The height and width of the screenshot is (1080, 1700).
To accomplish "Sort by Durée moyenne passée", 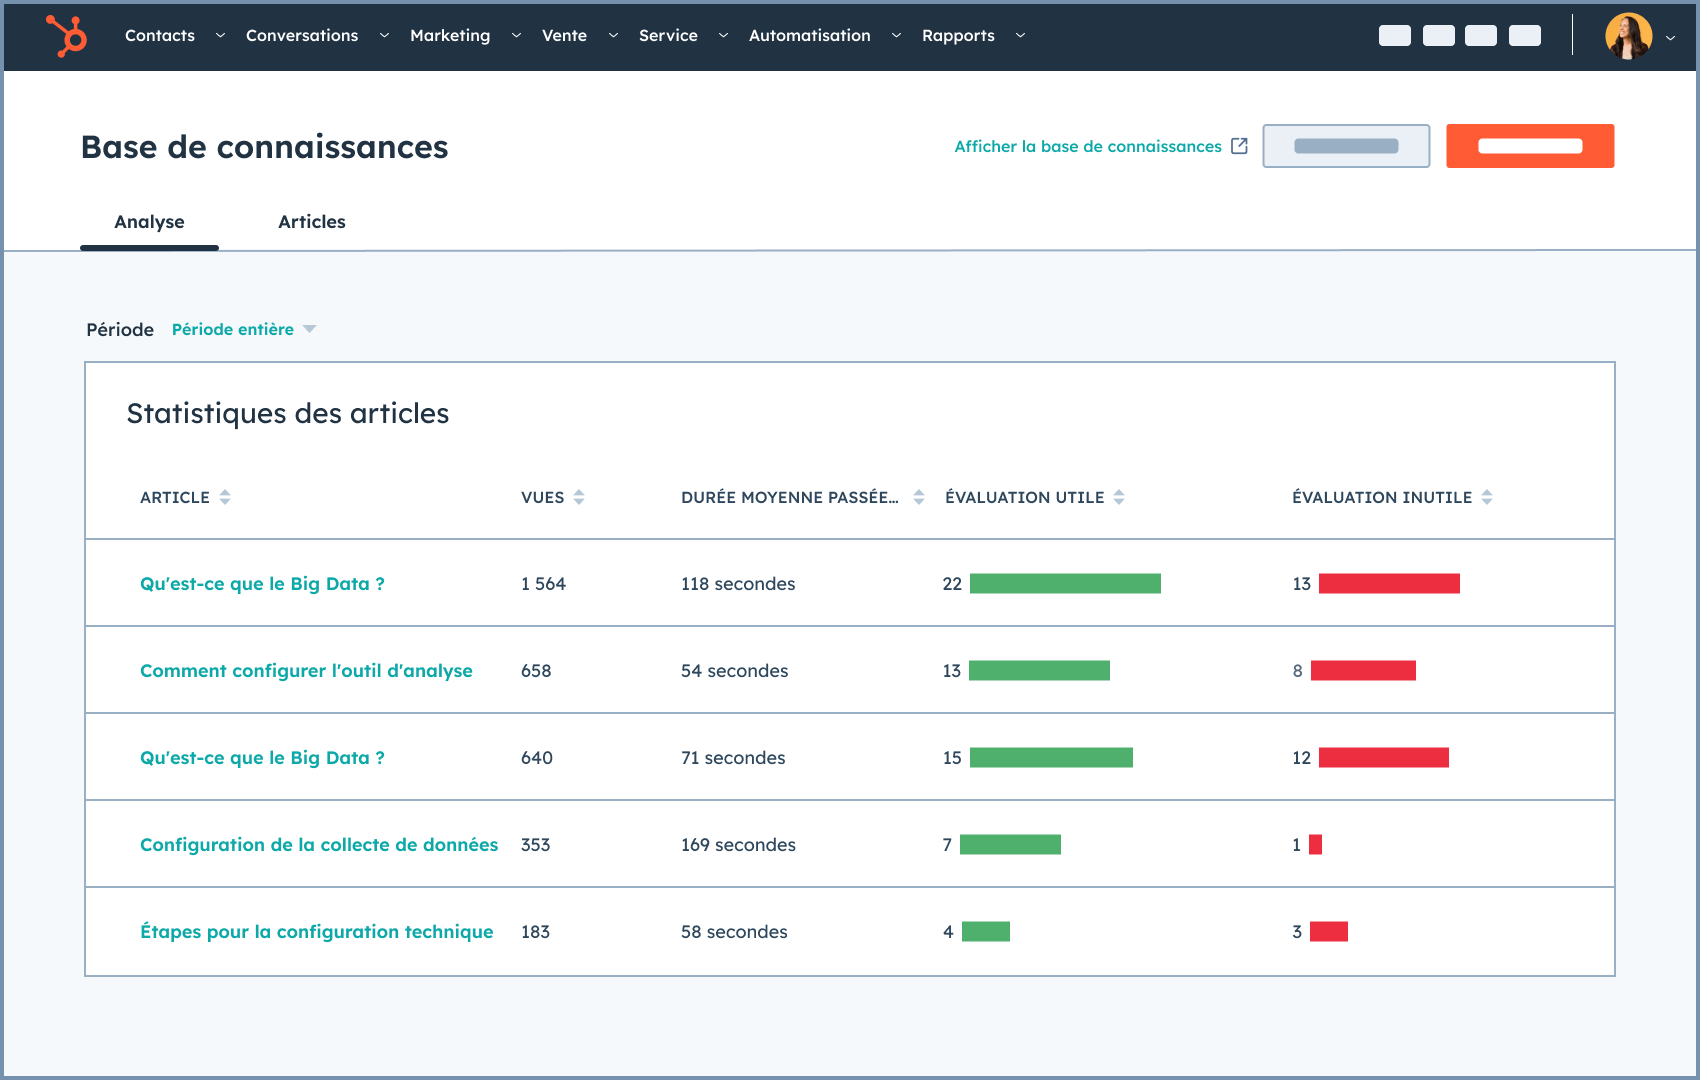I will click(918, 497).
